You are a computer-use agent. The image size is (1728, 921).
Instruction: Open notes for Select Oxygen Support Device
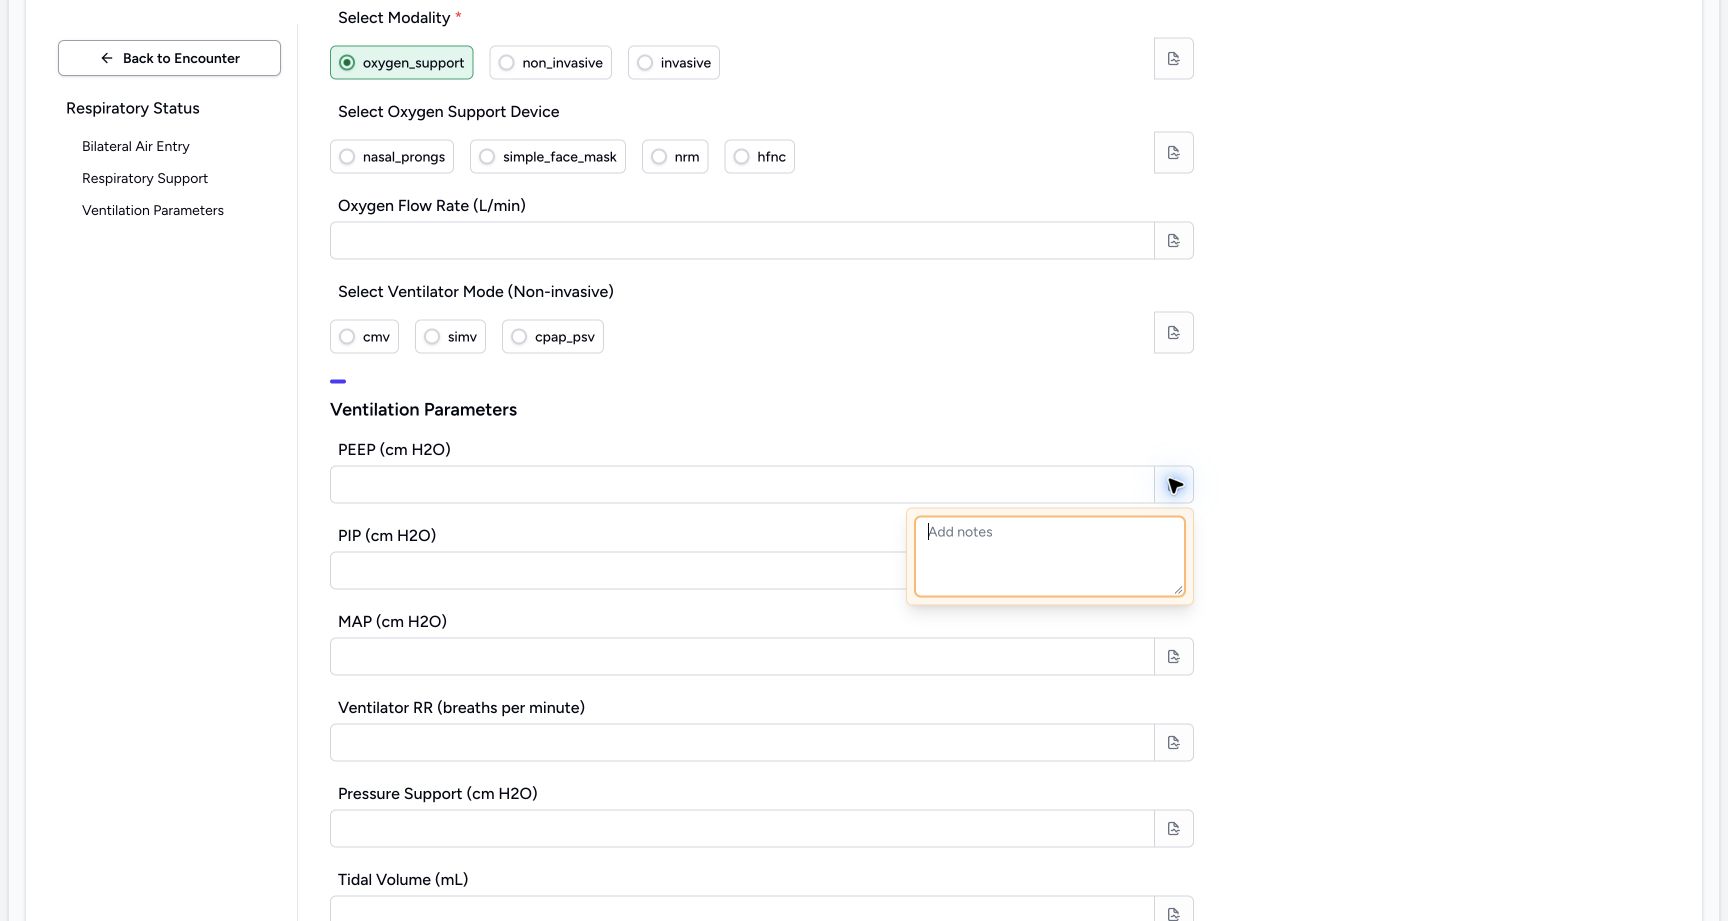[x=1174, y=153]
